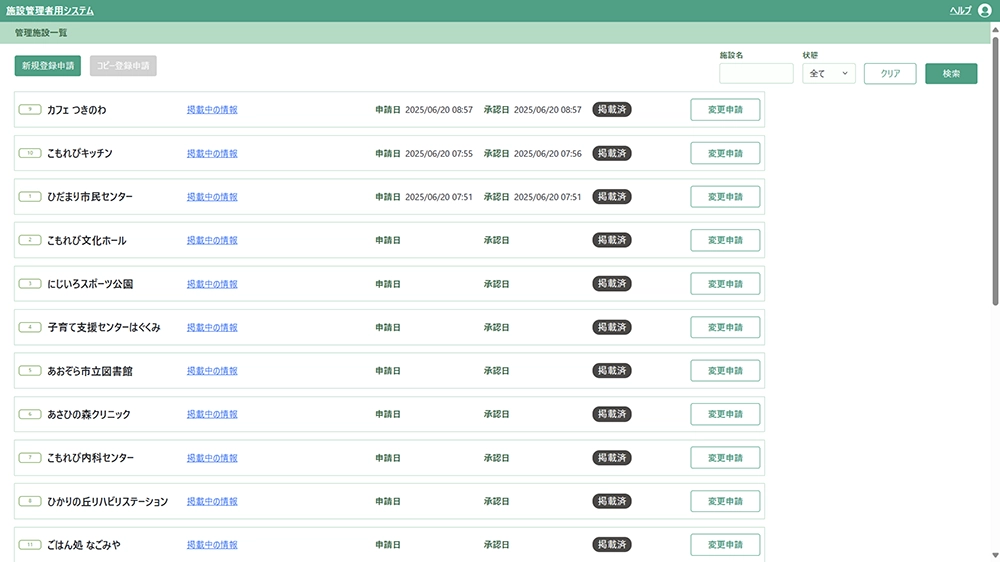Open 掲載中の情報 for カフェ つきのわ
Screen dimensions: 1000x562
pyautogui.click(x=212, y=110)
